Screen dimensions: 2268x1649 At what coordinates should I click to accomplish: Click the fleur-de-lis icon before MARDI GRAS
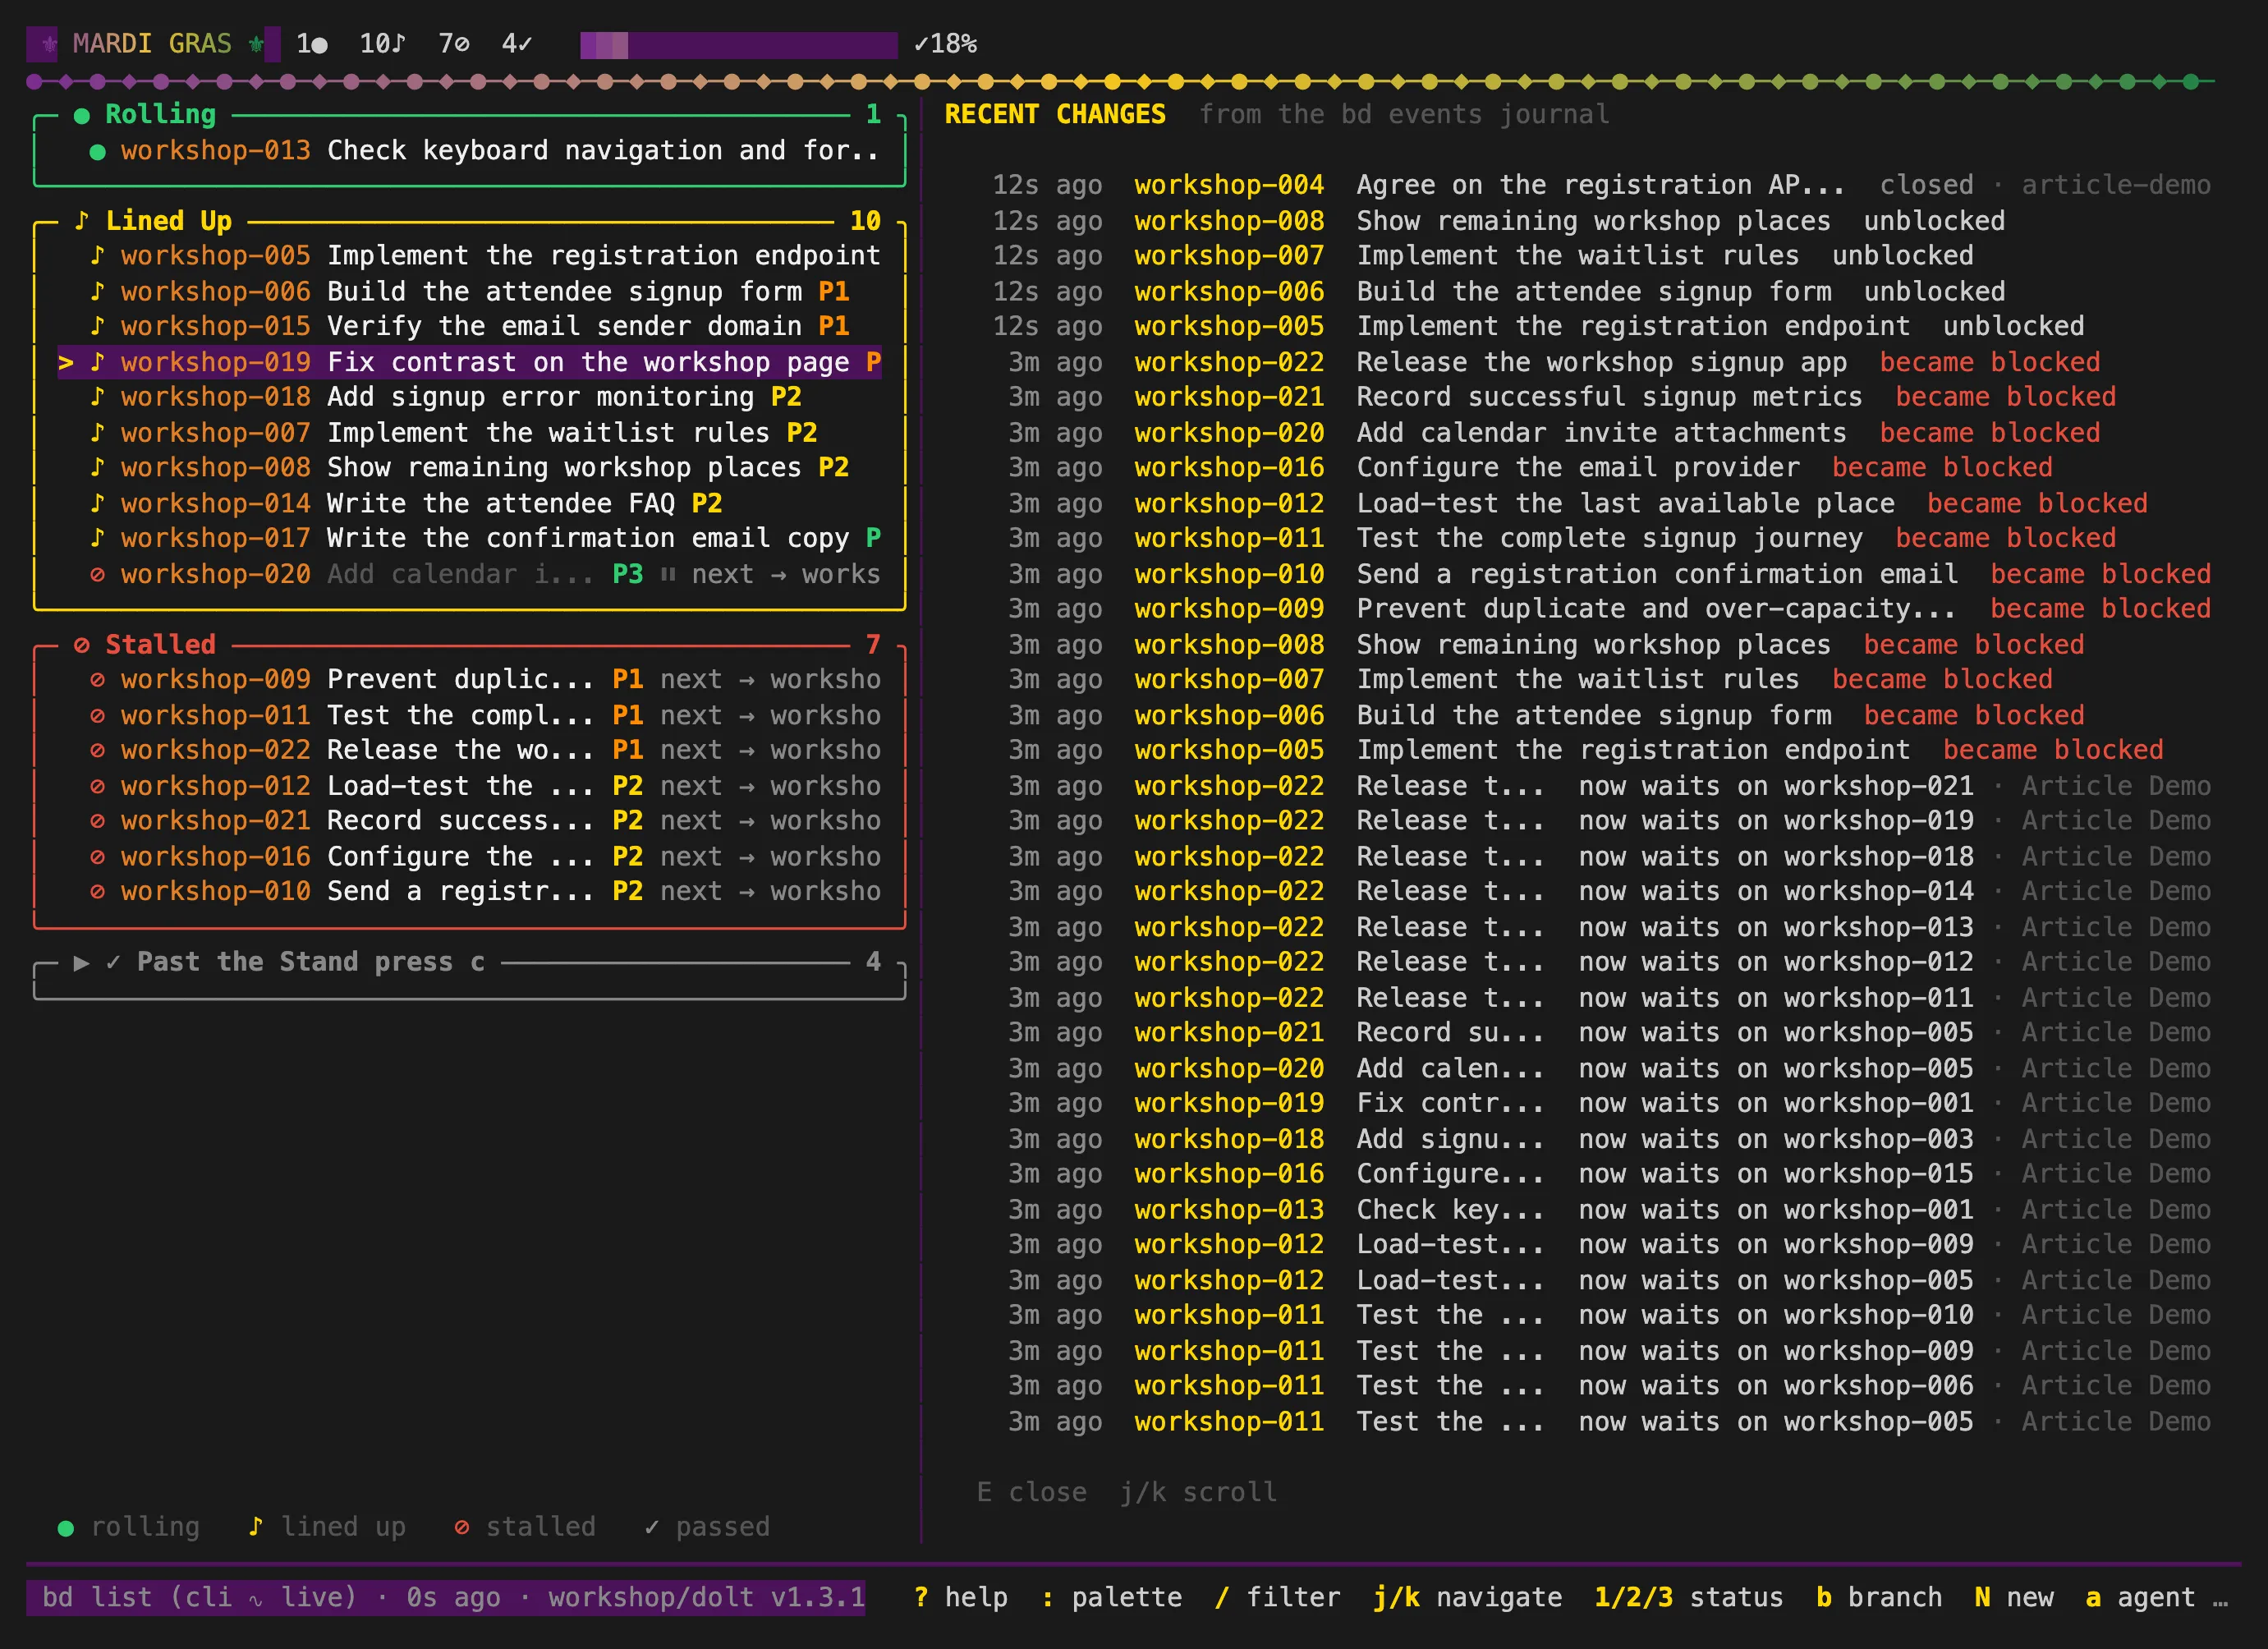click(49, 44)
